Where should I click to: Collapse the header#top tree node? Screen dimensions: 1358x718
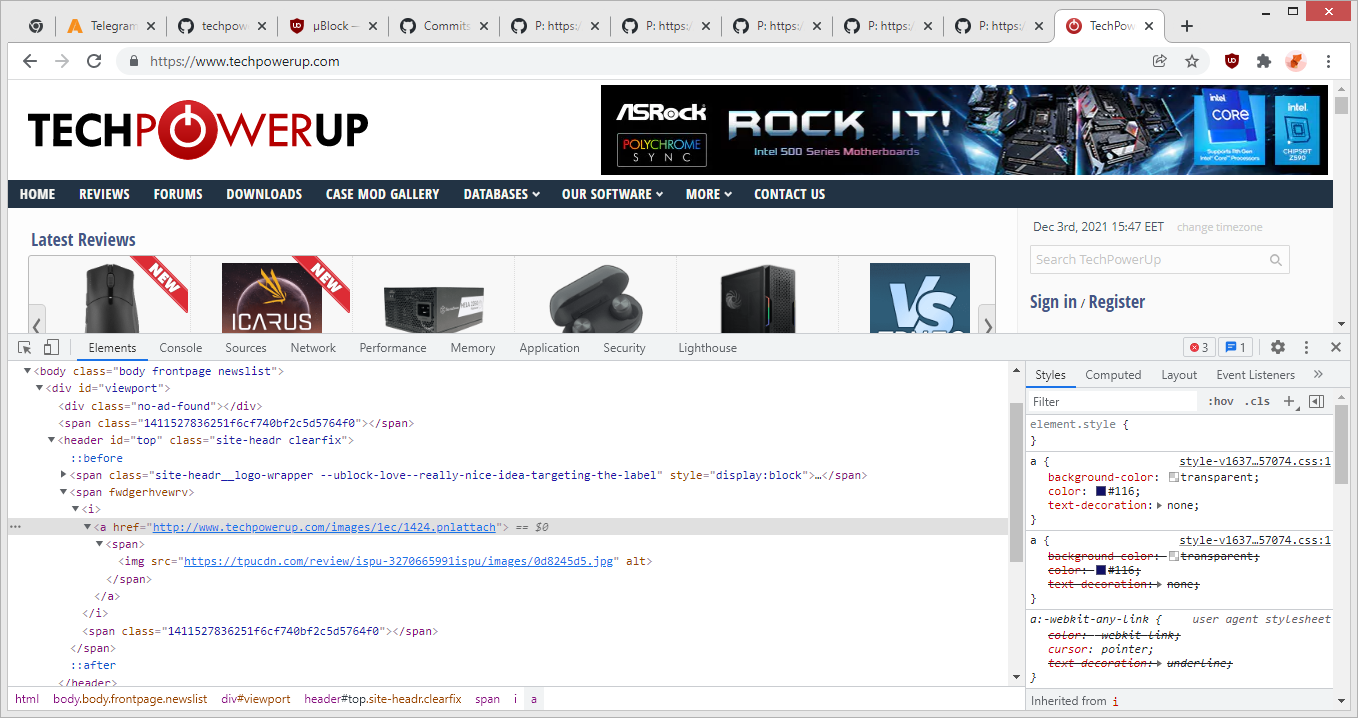[x=51, y=440]
